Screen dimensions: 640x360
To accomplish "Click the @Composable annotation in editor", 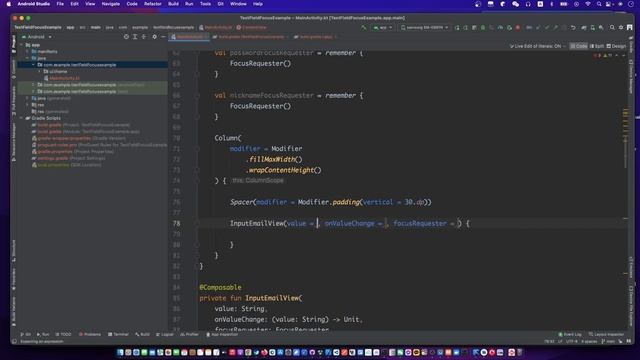I will pyautogui.click(x=220, y=287).
